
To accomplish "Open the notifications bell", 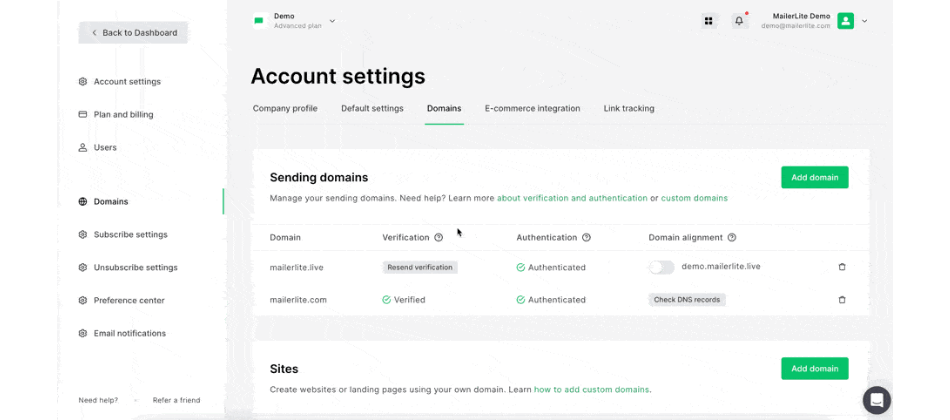I will 739,21.
